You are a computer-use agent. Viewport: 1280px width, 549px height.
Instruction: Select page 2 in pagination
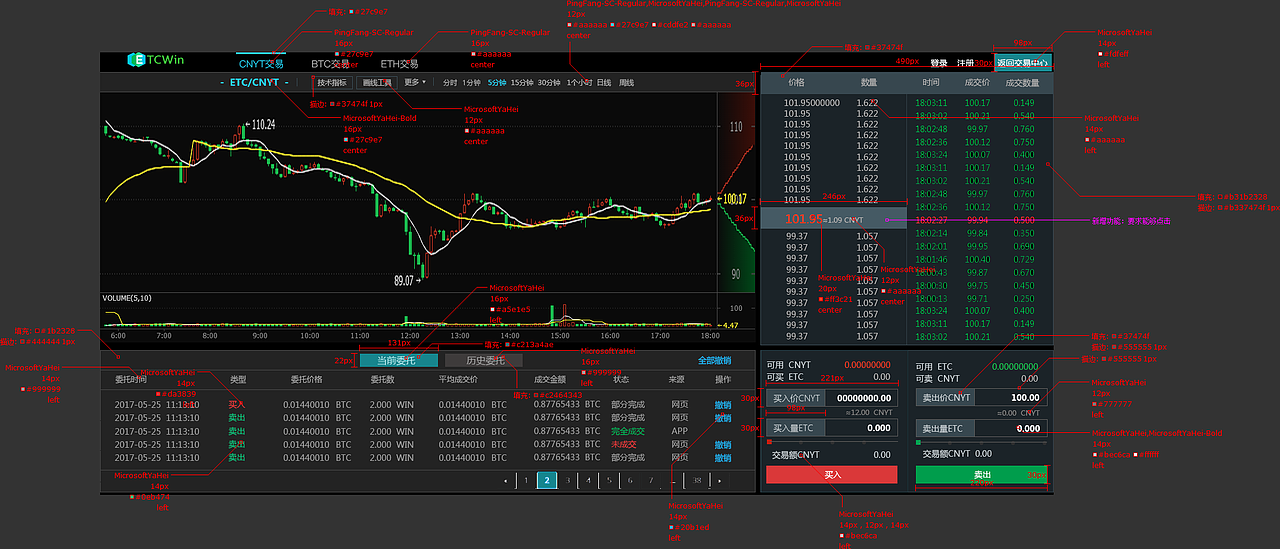[547, 481]
